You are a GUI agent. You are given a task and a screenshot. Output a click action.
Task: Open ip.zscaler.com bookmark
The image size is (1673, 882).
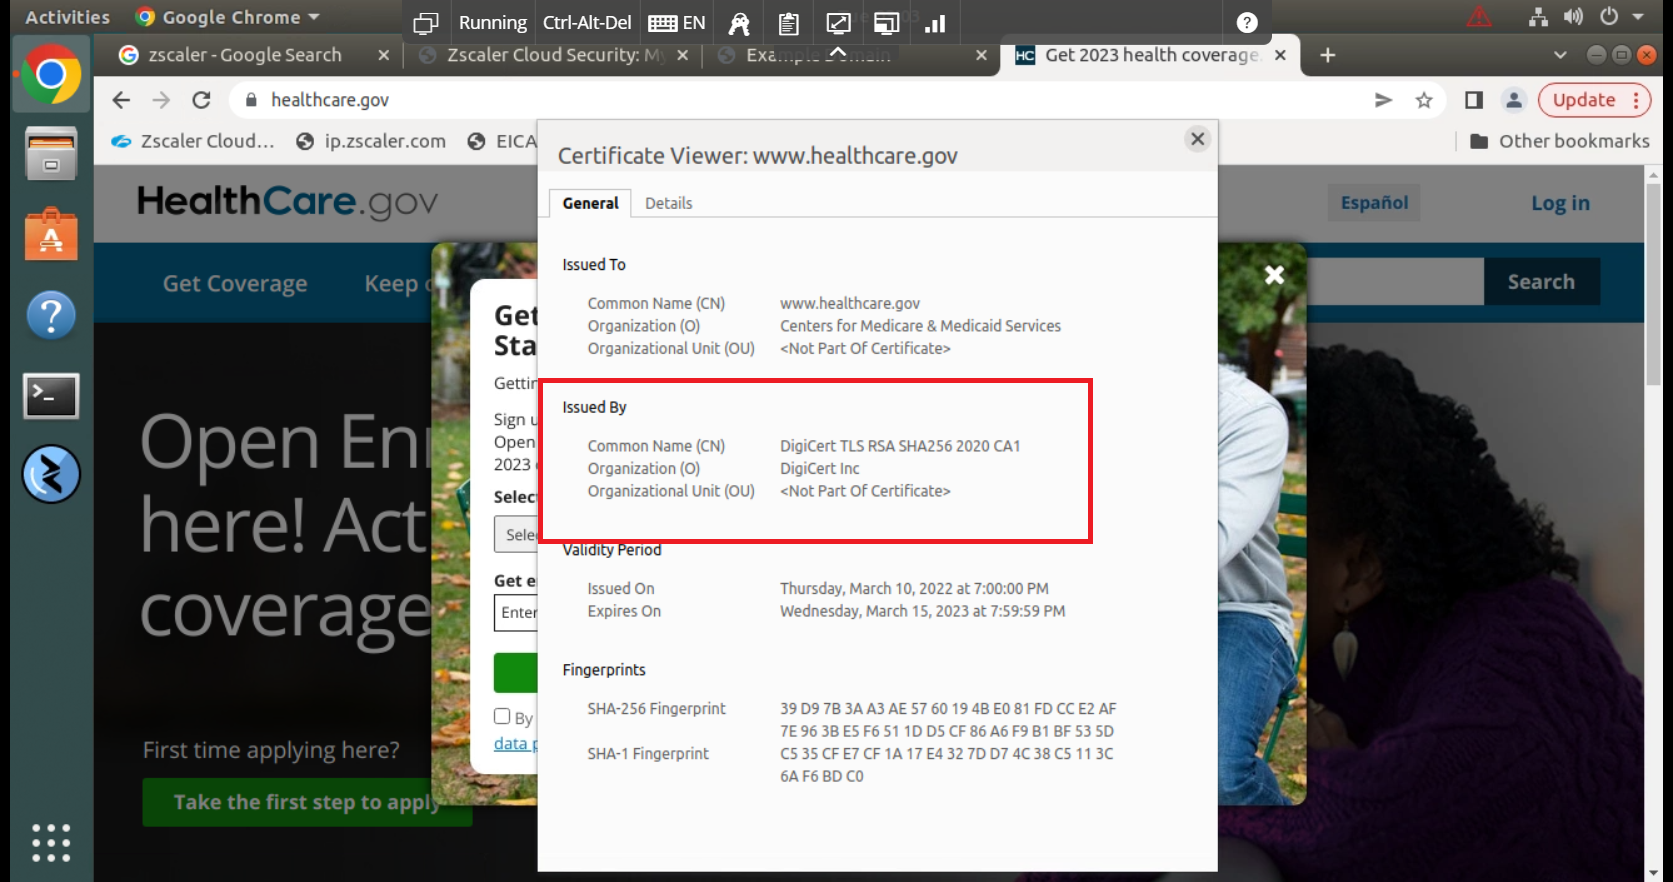[x=371, y=141]
